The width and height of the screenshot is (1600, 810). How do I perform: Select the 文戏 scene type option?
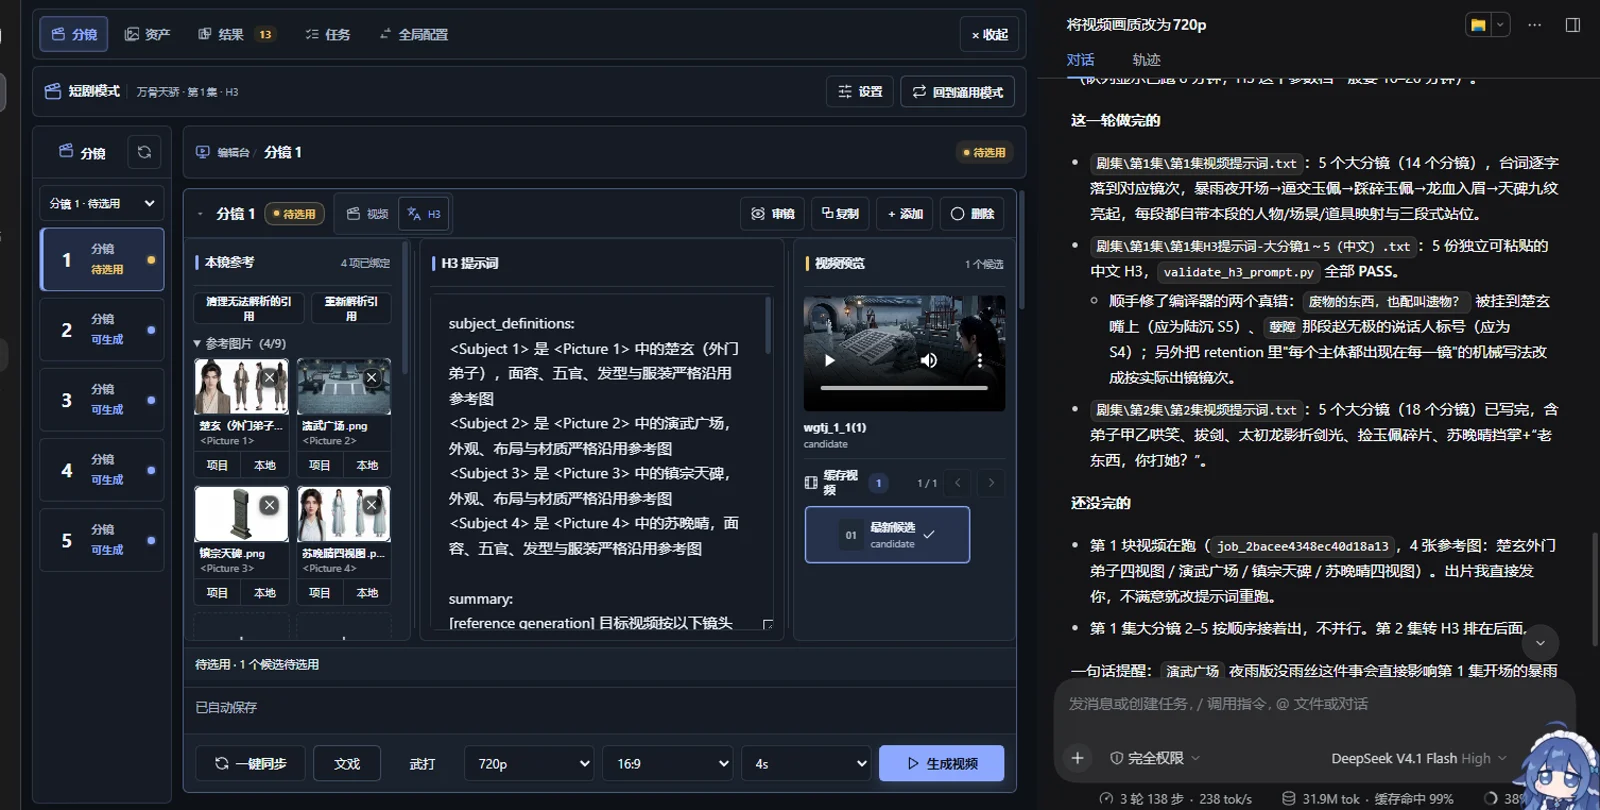(x=347, y=764)
